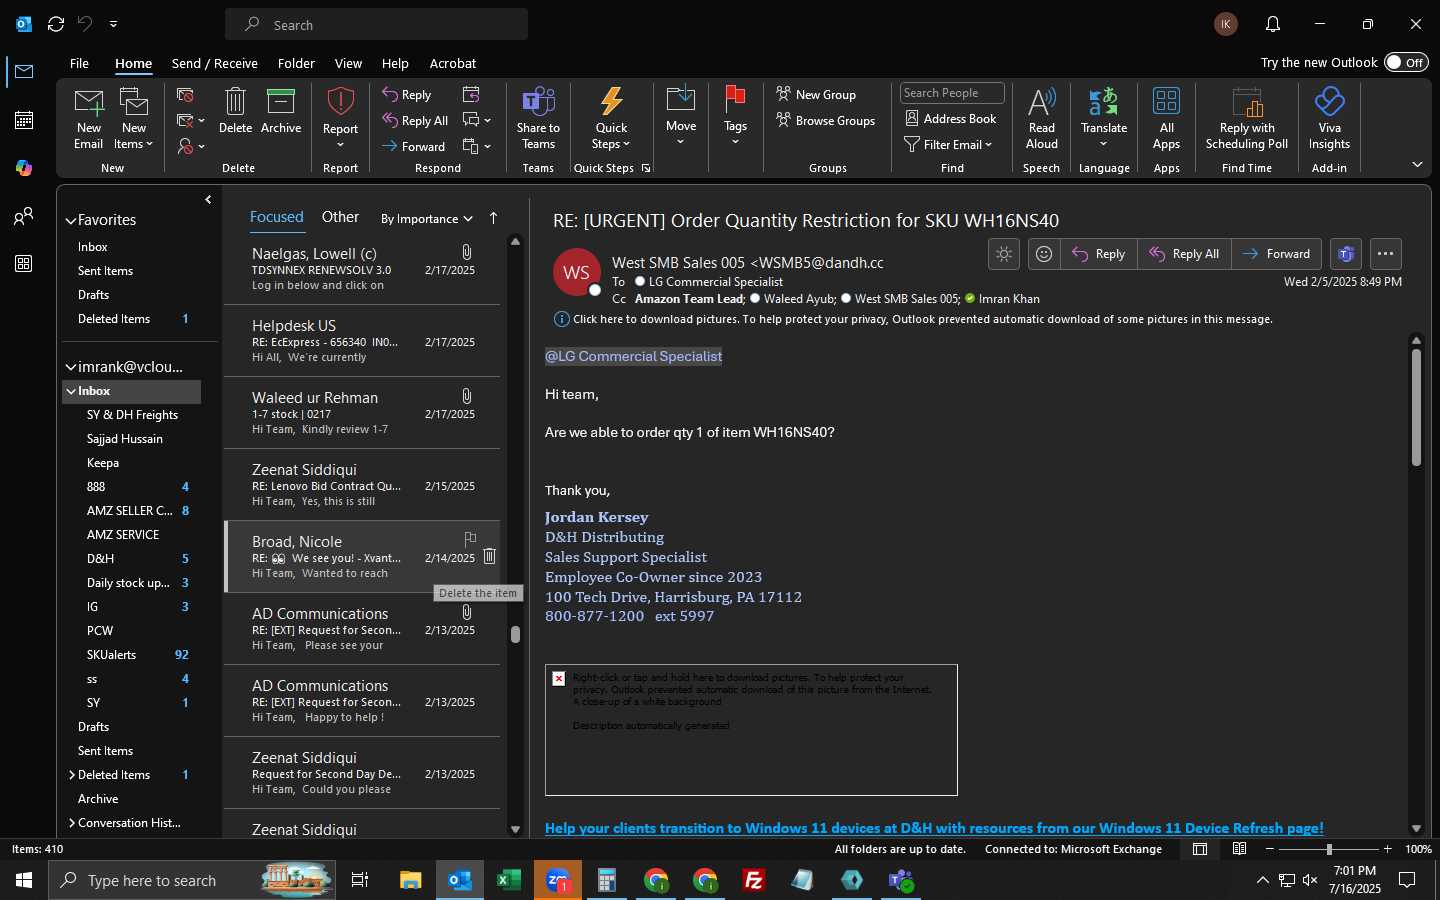The height and width of the screenshot is (900, 1440).
Task: Open New Items dropdown
Action: pyautogui.click(x=133, y=117)
